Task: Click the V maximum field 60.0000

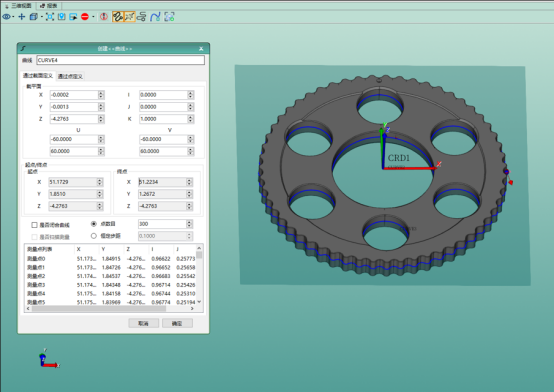Action: point(163,151)
